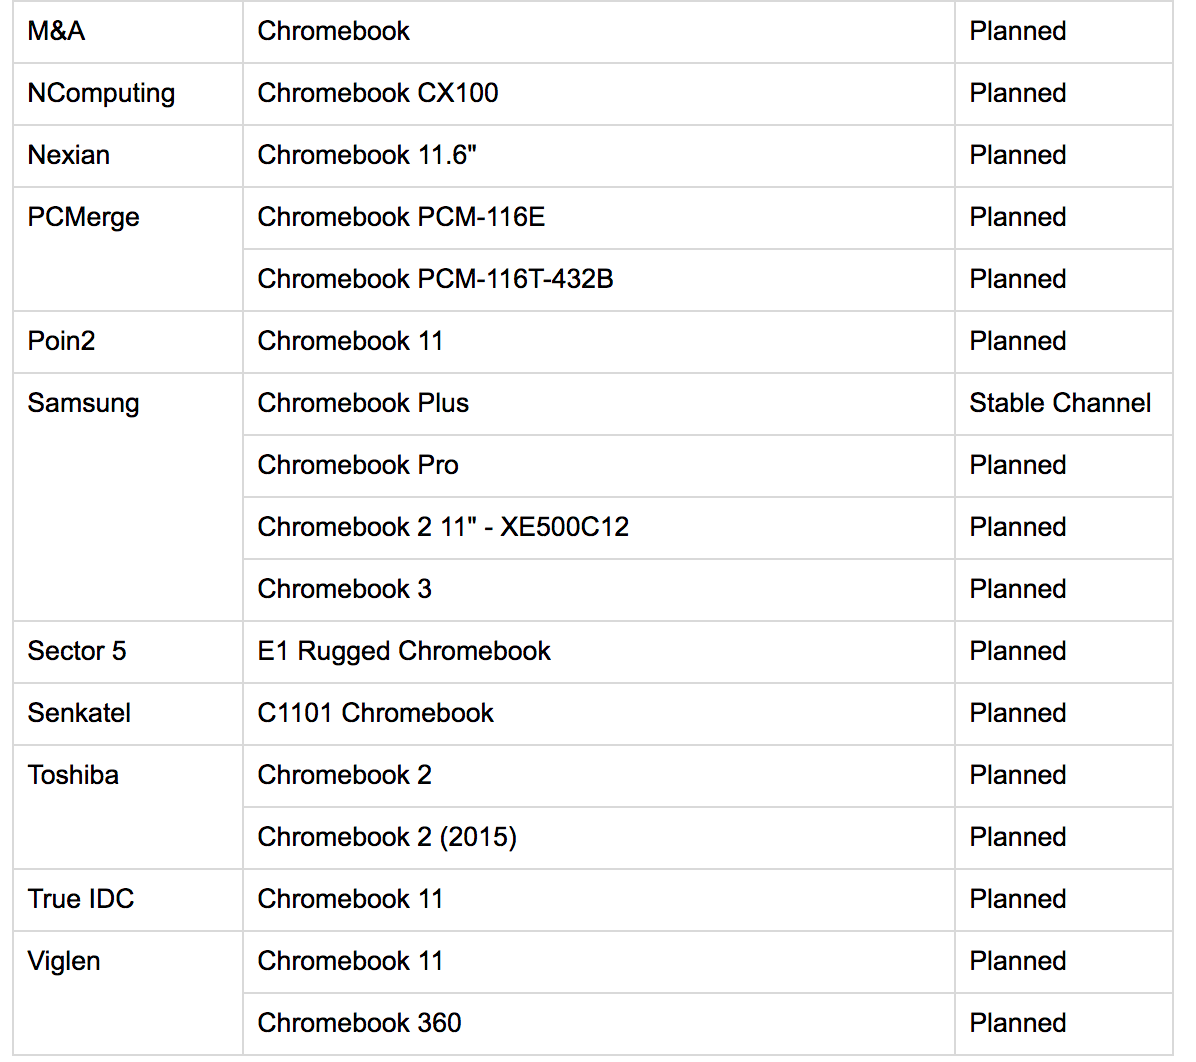Click the M&A manufacturer cell
Screen dimensions: 1196x1062
pos(57,31)
